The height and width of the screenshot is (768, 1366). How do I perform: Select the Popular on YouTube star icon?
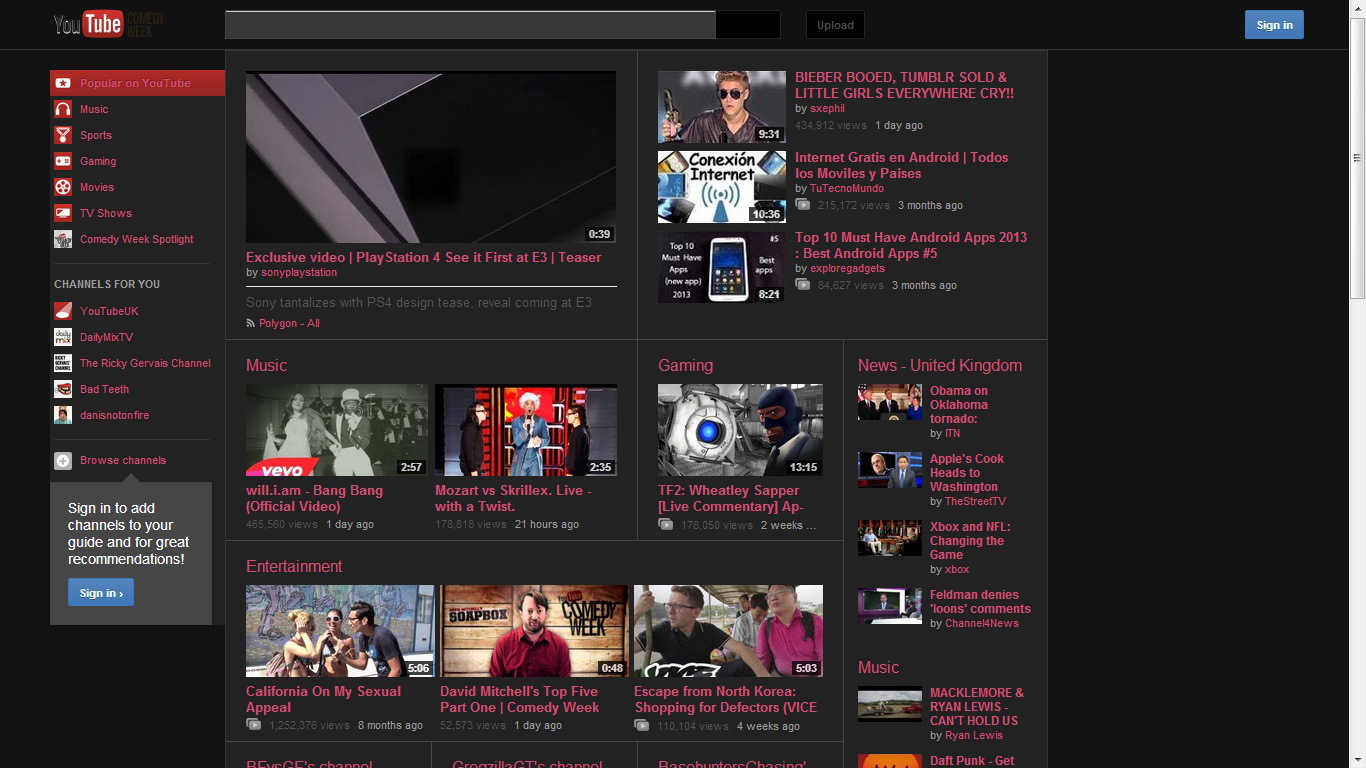63,83
